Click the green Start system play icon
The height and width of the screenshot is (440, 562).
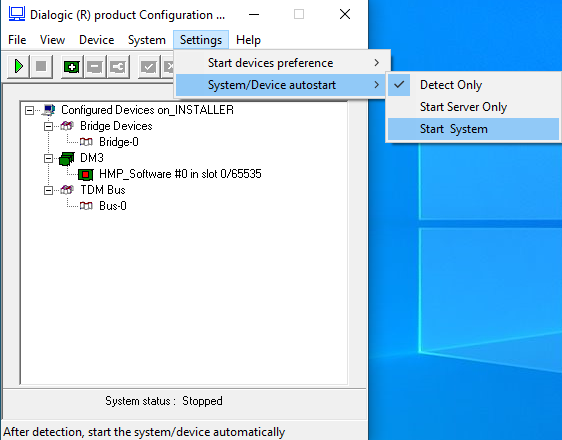(x=19, y=67)
